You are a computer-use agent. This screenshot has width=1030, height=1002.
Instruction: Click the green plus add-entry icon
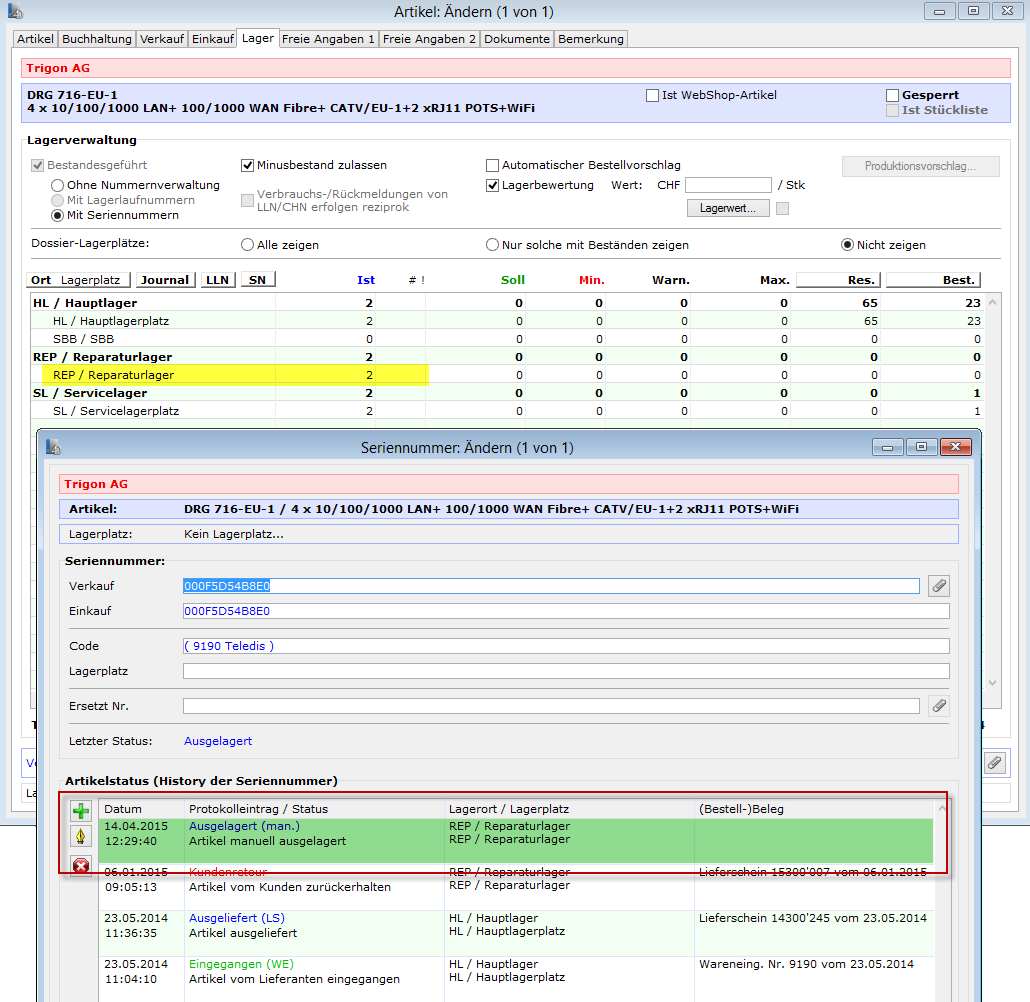click(80, 811)
